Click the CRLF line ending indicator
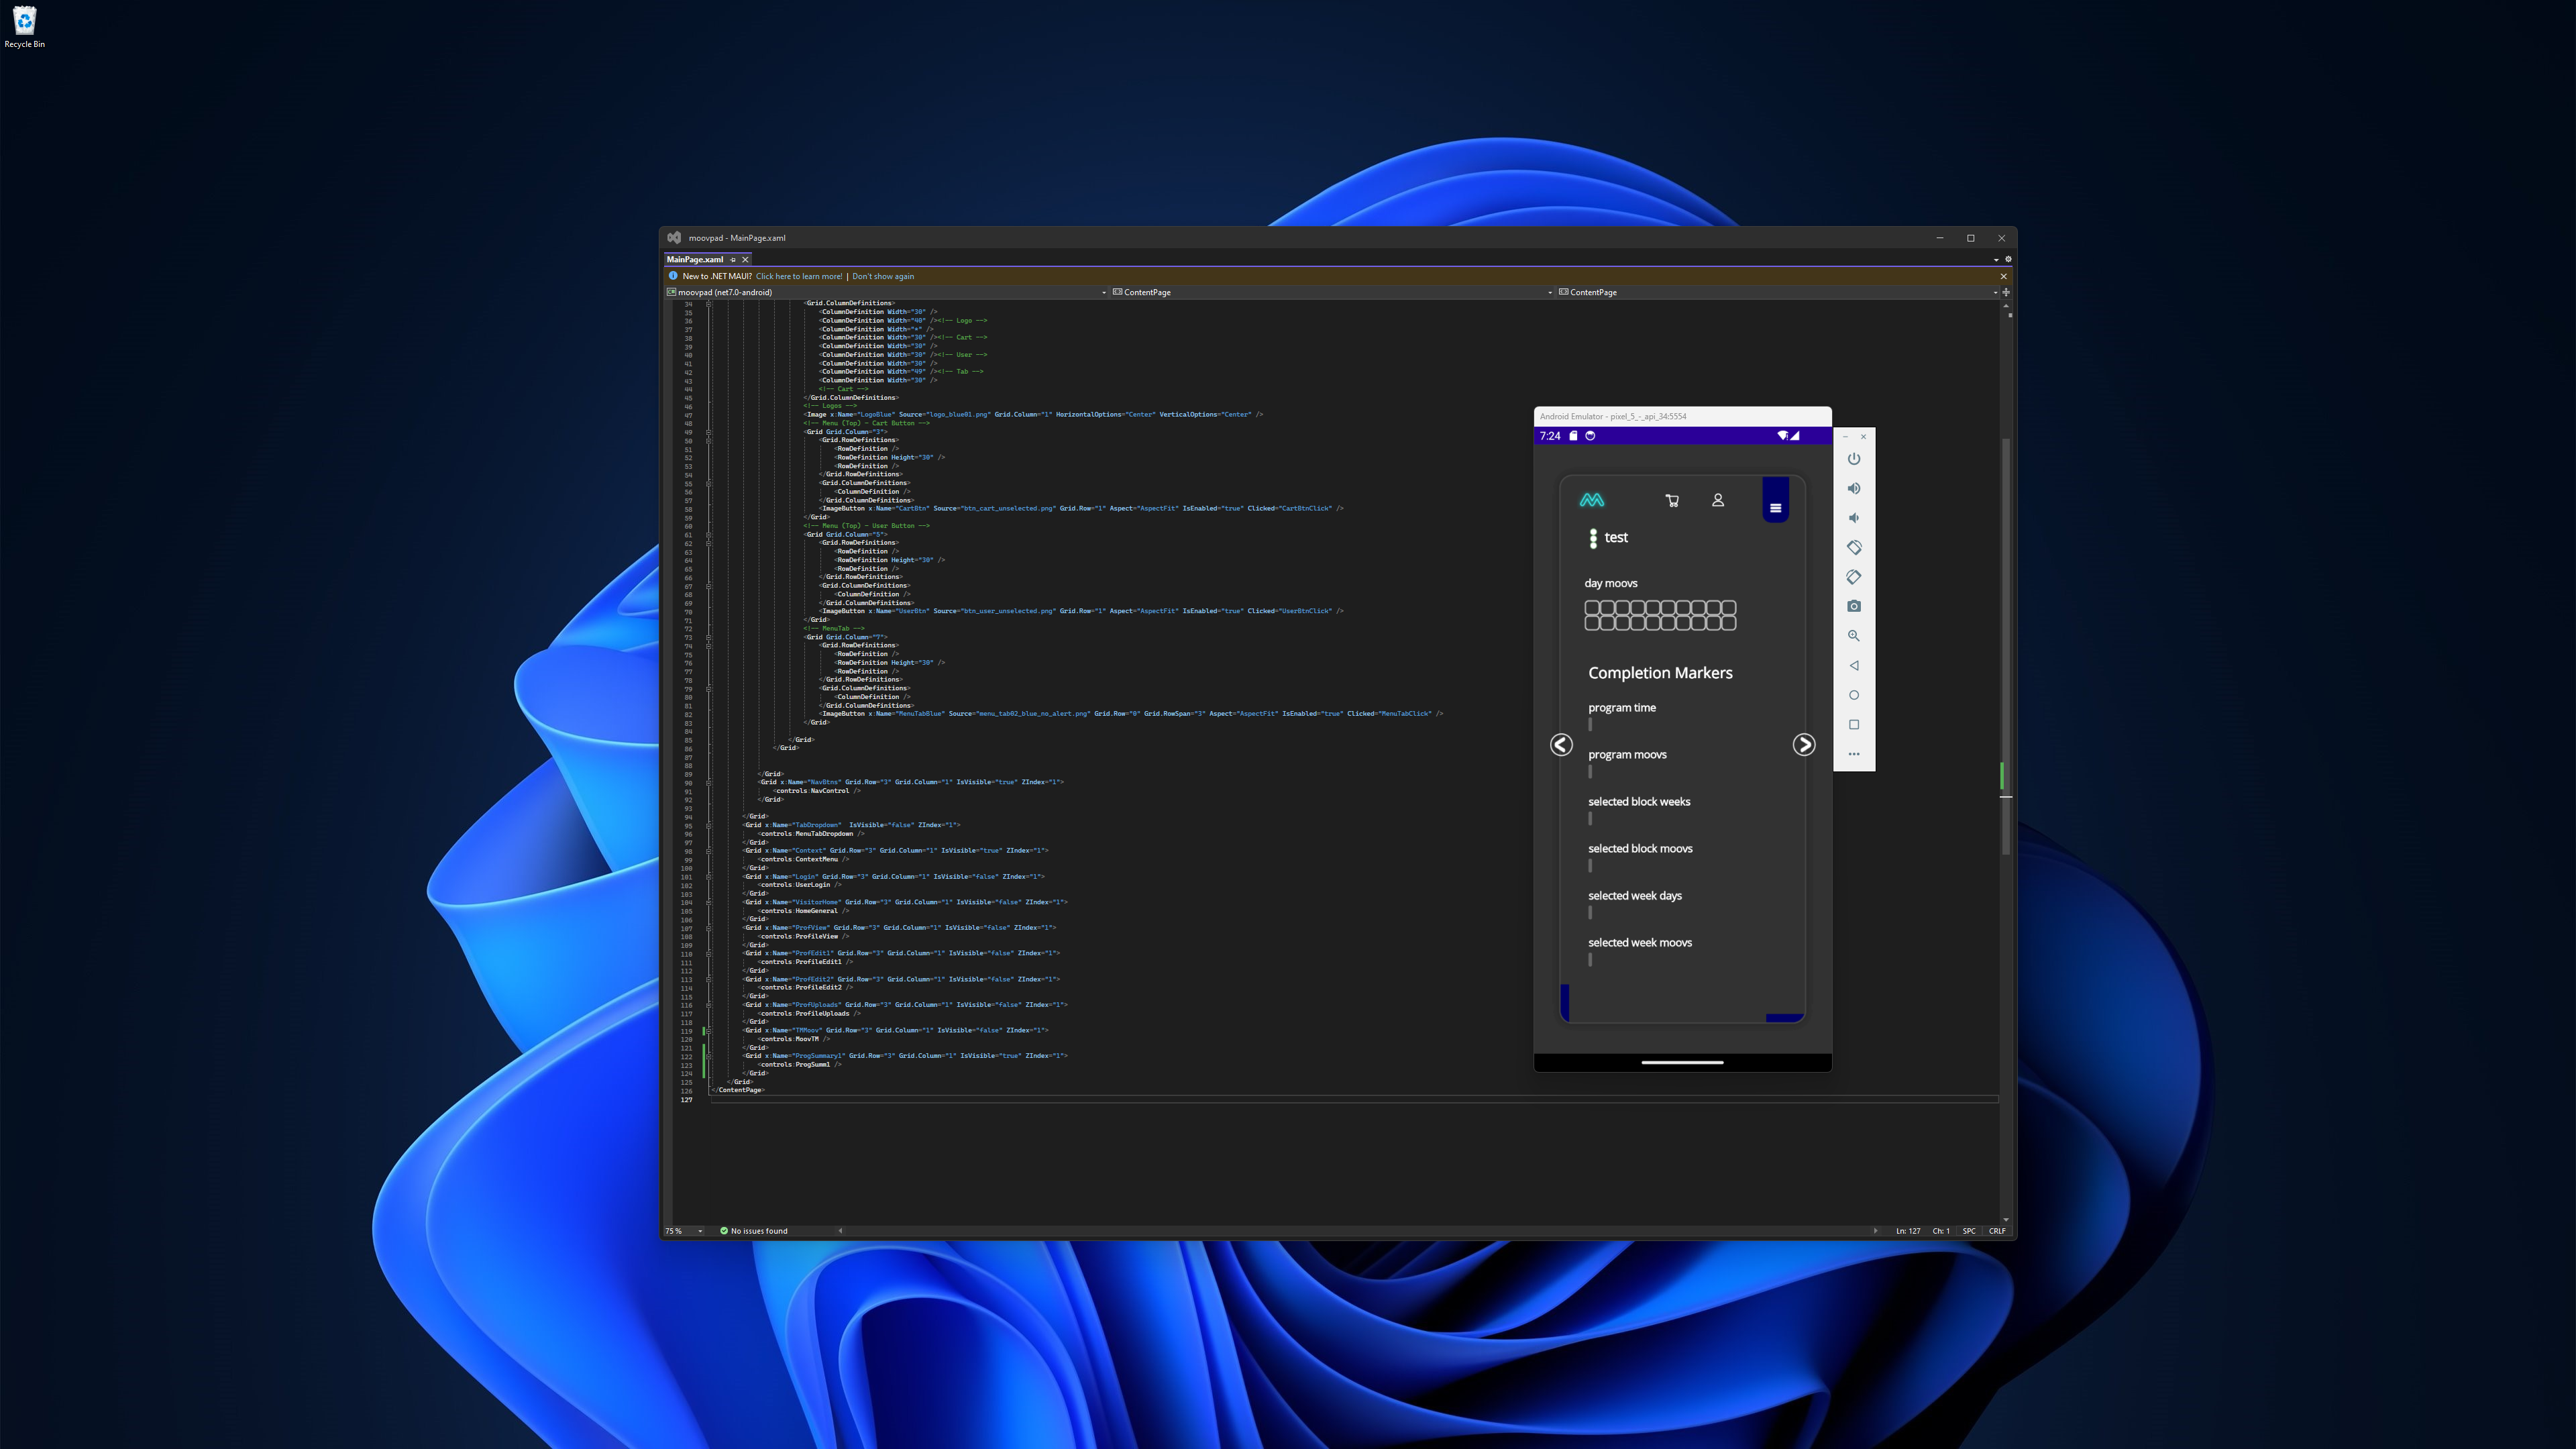Screen dimensions: 2576x1449 coord(1997,1231)
